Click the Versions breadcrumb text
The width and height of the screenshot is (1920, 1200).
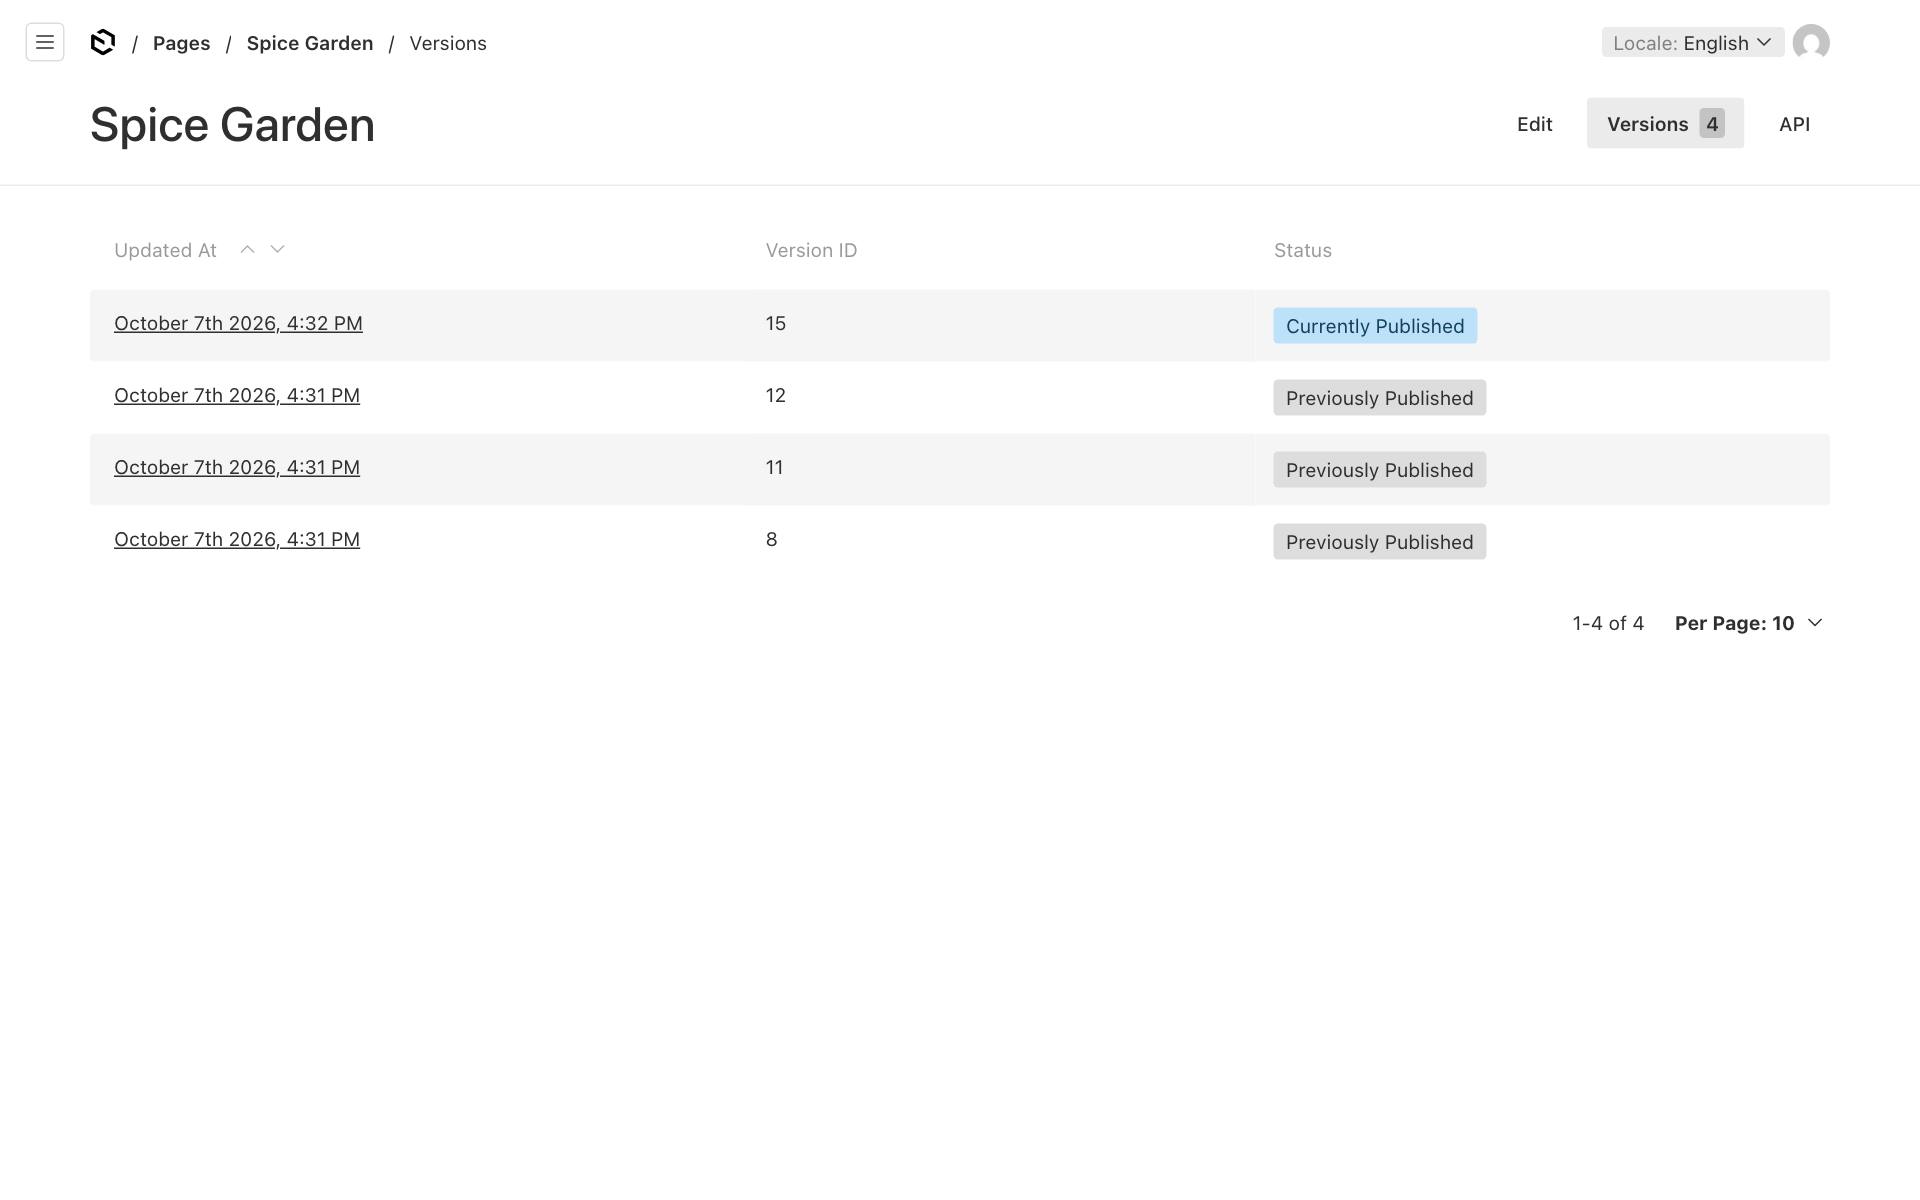[x=448, y=43]
